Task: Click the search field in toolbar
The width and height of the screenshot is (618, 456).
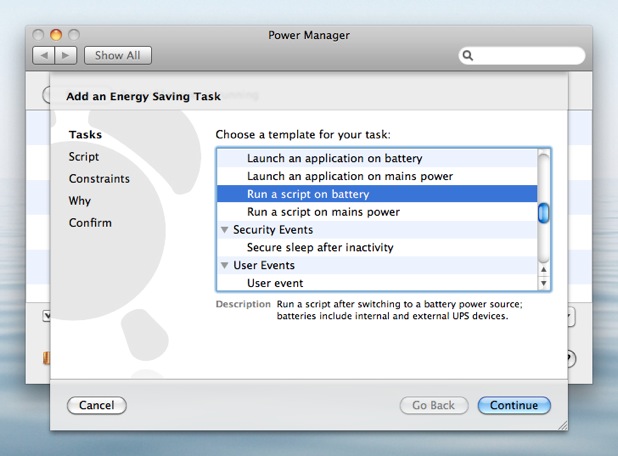Action: tap(522, 56)
